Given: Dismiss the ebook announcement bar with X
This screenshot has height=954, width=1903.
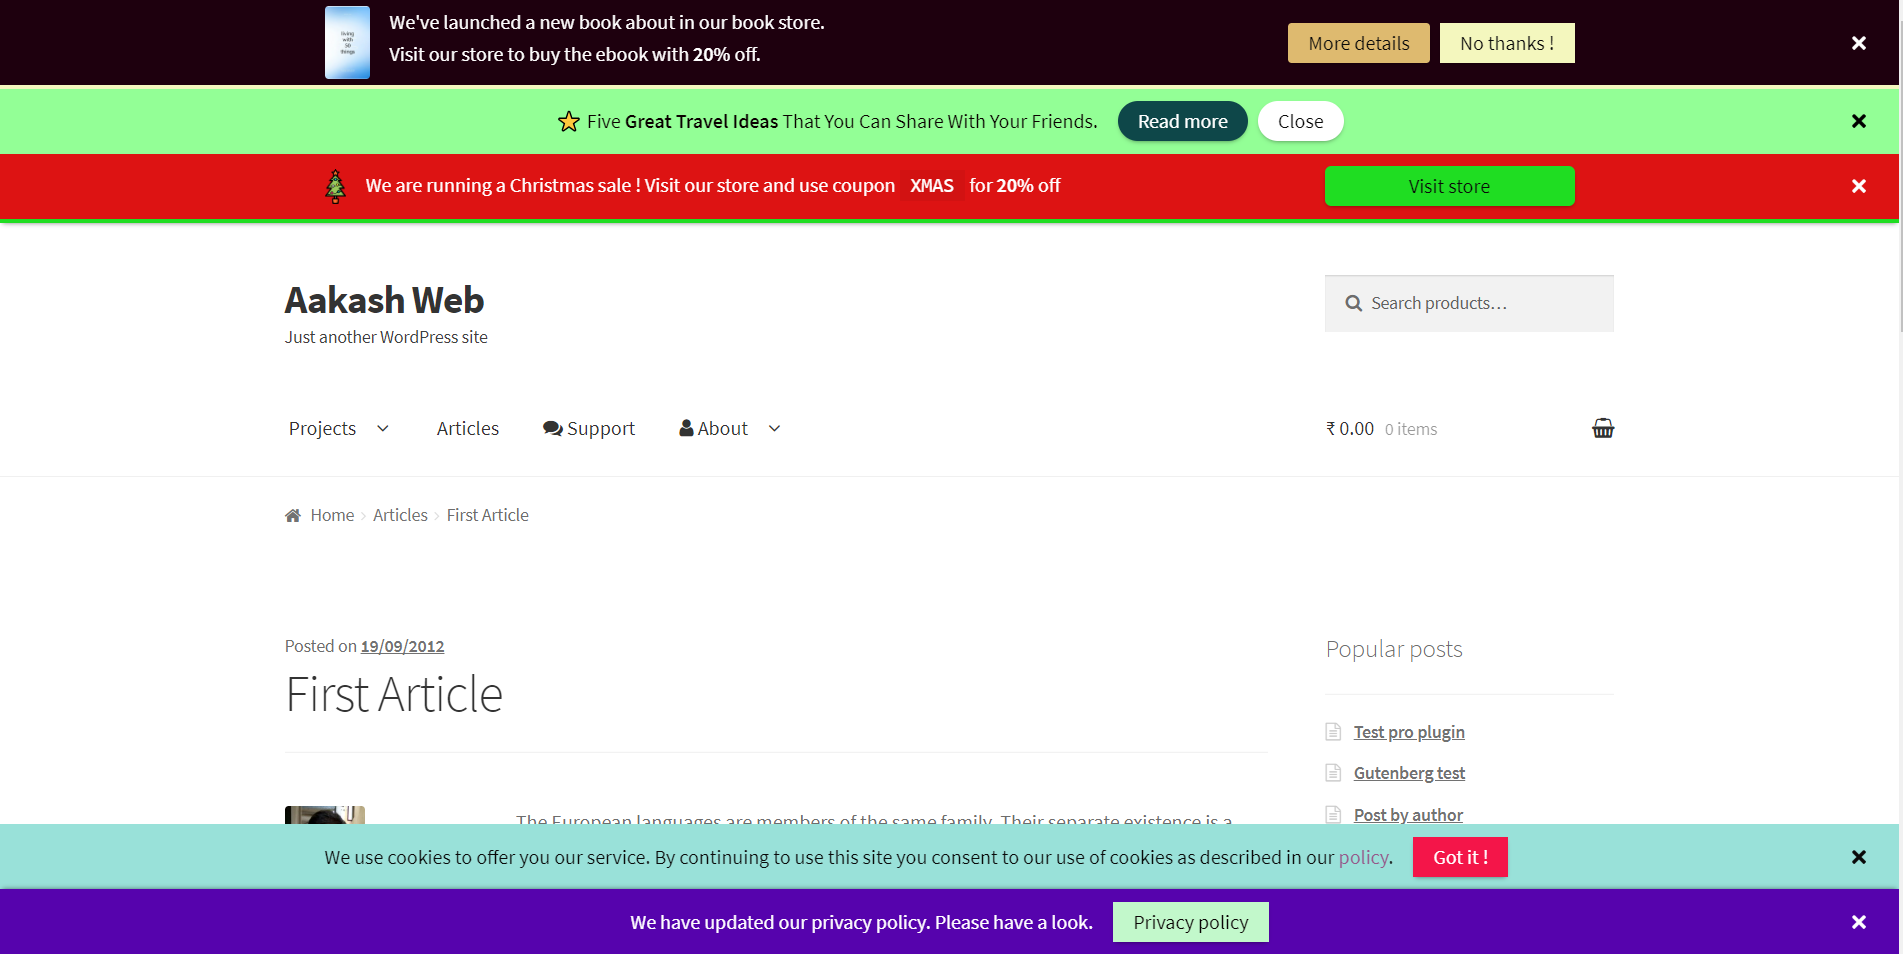Looking at the screenshot, I should [1858, 43].
